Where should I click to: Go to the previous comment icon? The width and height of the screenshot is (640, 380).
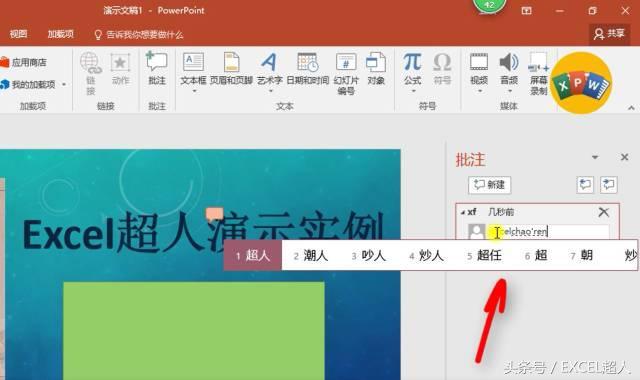coord(585,184)
